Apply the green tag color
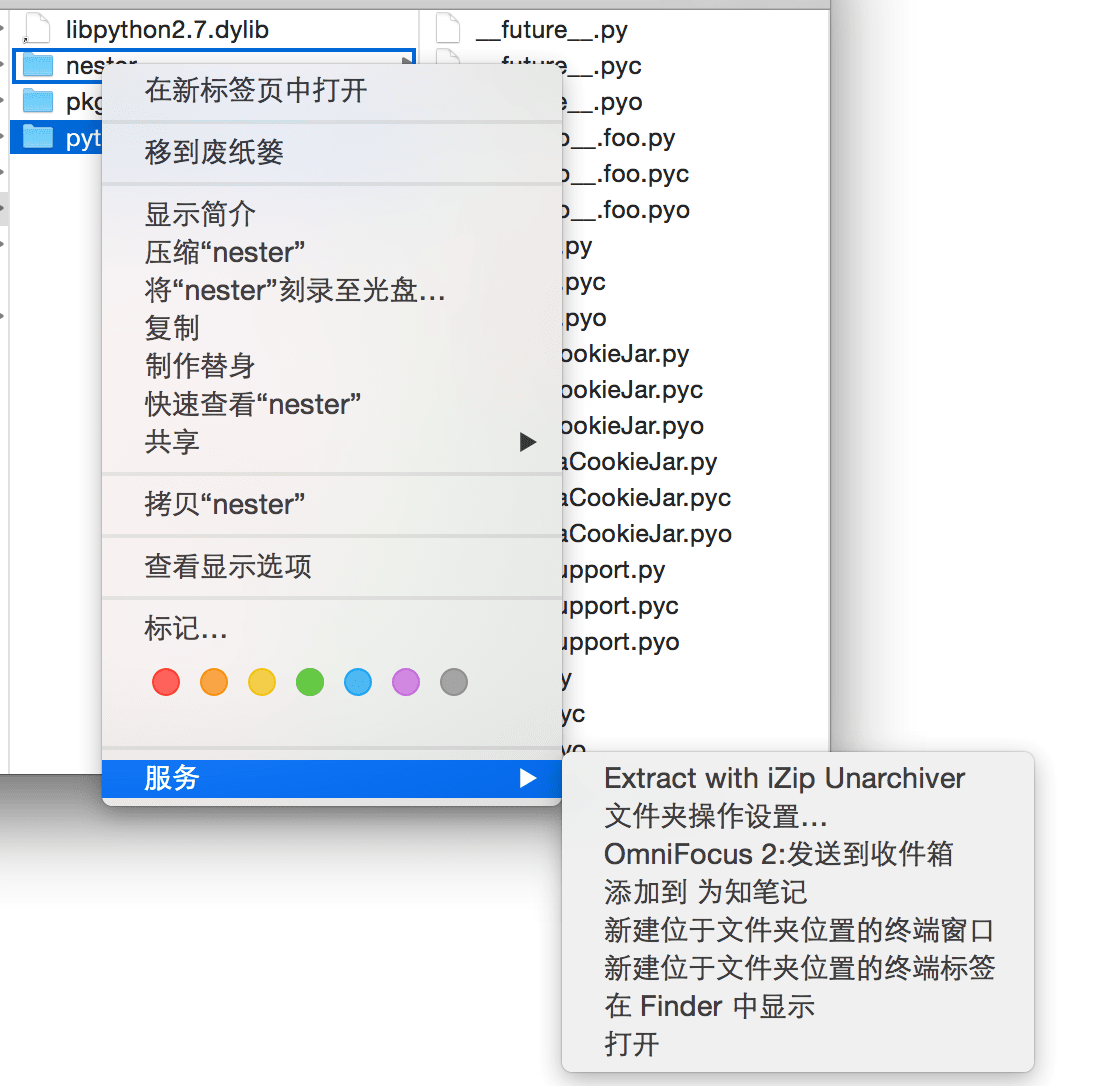The height and width of the screenshot is (1086, 1096). tap(310, 683)
